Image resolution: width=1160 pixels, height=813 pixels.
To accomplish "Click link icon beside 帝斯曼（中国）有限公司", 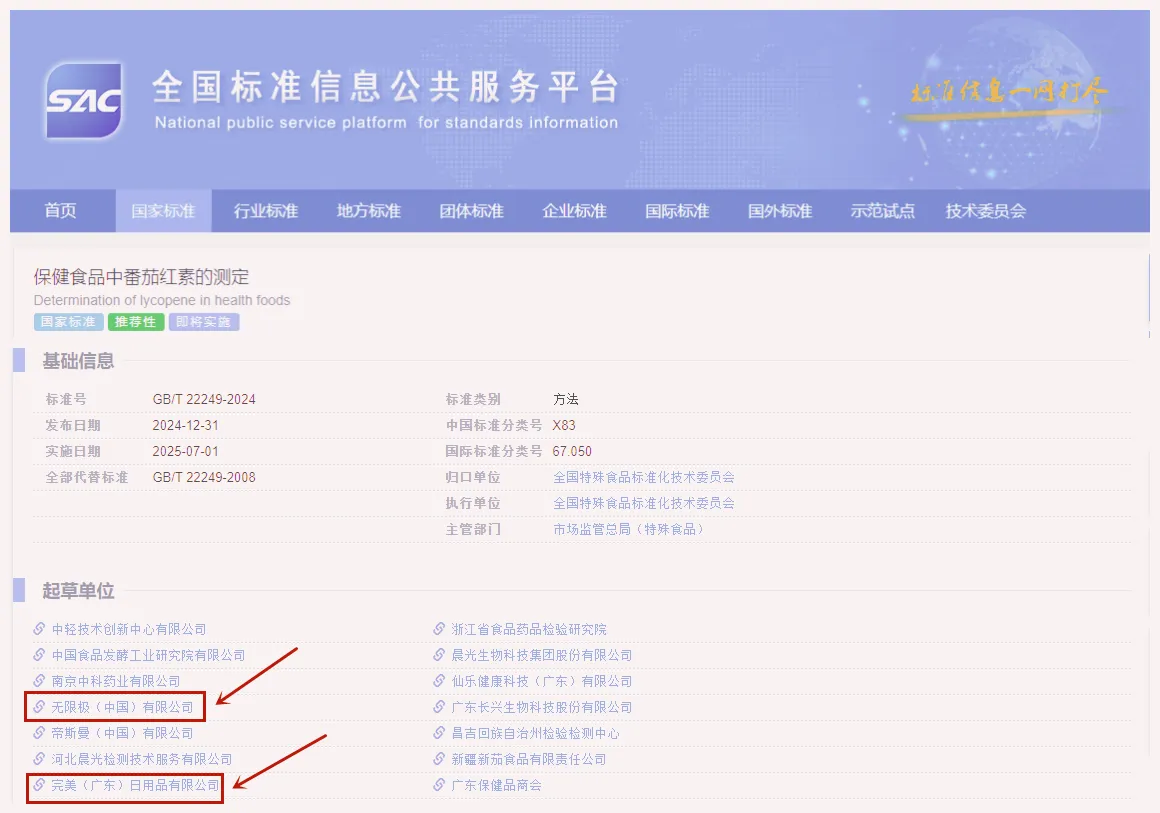I will (x=39, y=732).
